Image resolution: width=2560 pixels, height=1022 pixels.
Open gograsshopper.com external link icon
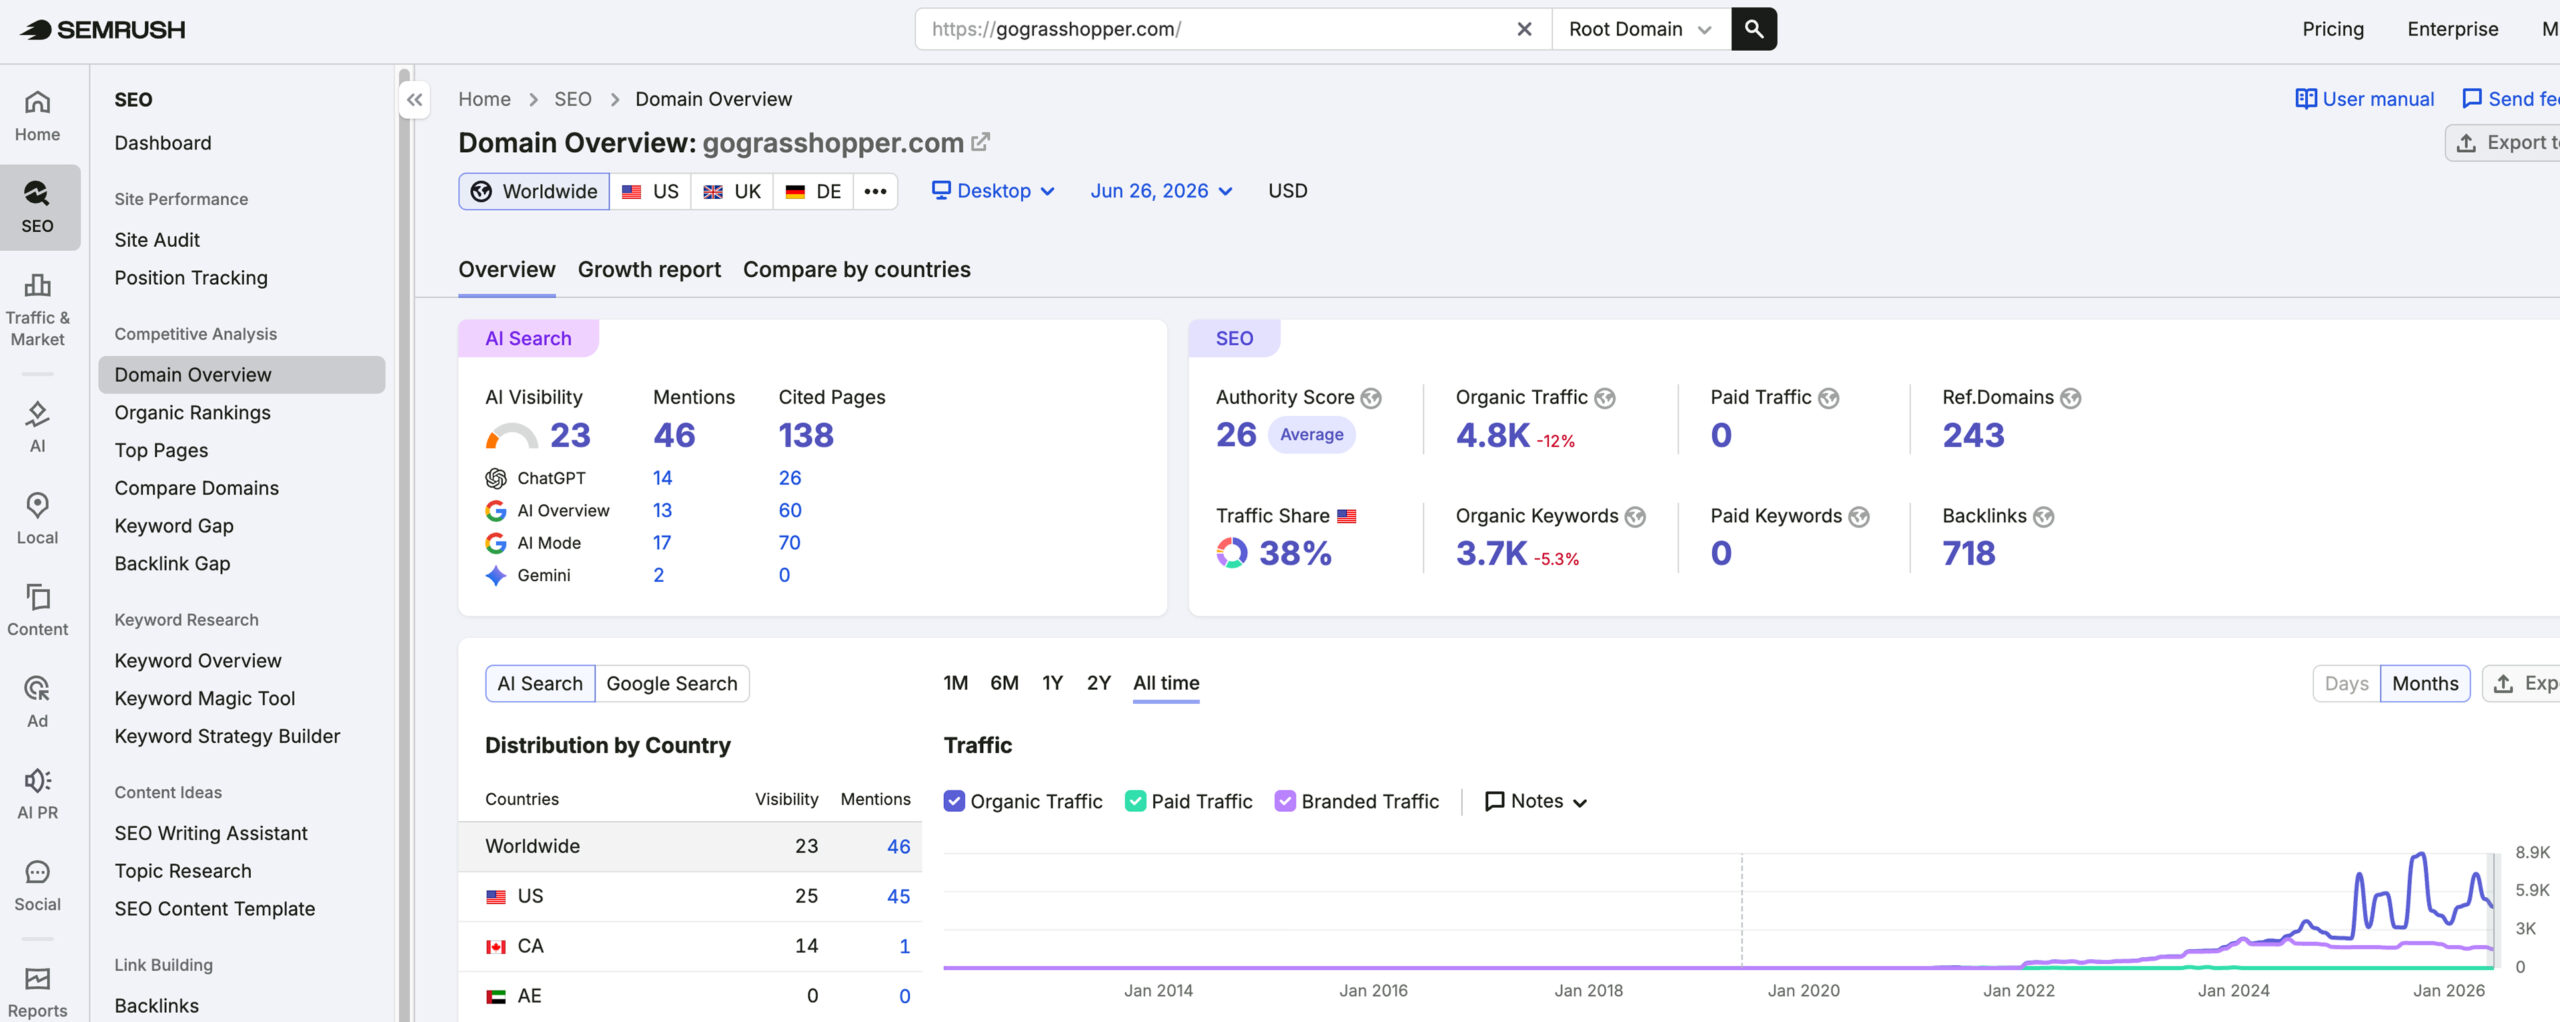point(981,142)
